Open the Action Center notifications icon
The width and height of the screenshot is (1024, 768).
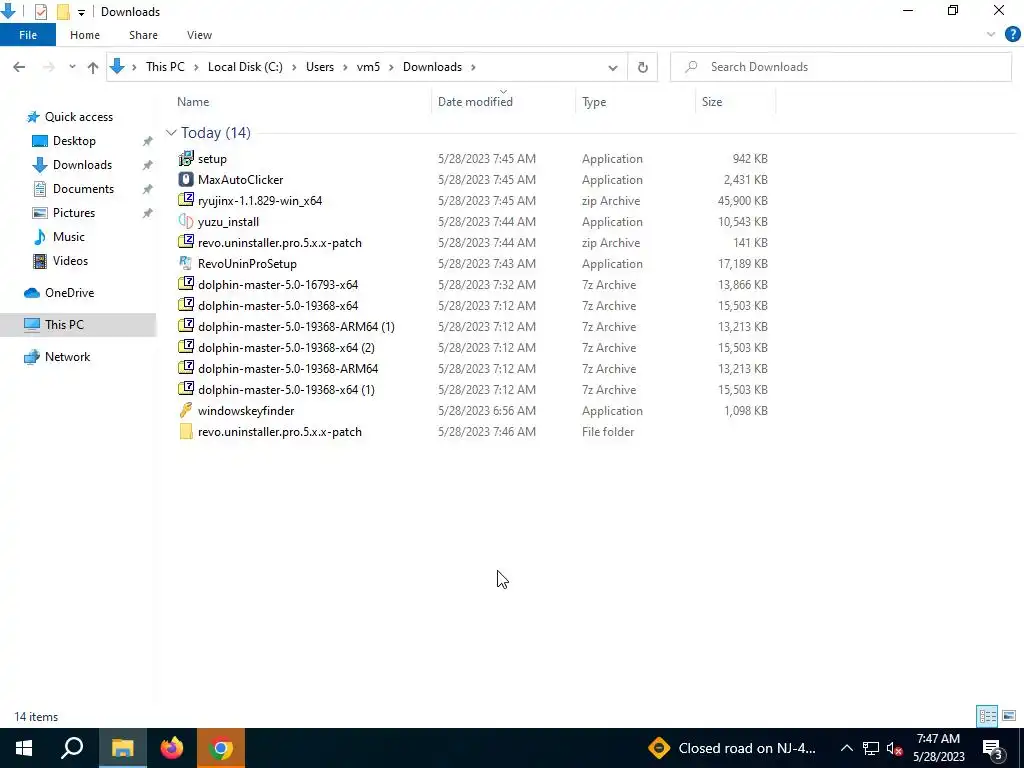point(993,749)
